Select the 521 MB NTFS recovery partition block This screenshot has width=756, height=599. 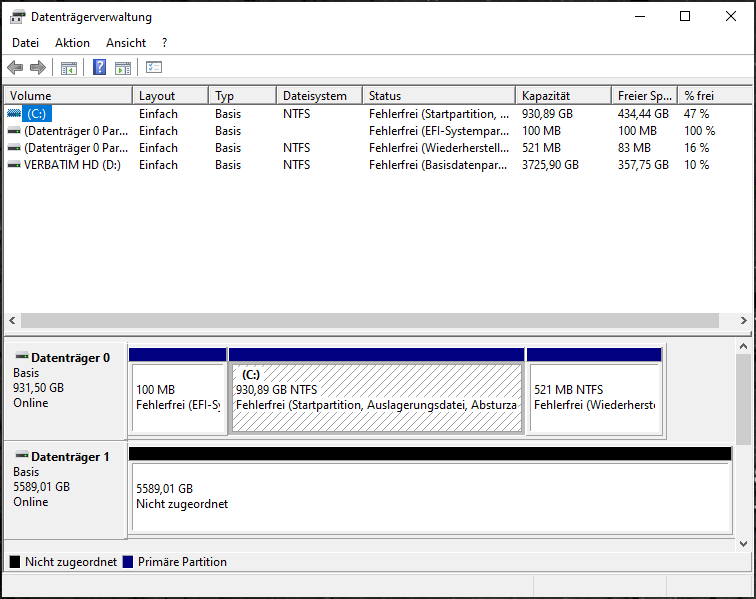(594, 391)
